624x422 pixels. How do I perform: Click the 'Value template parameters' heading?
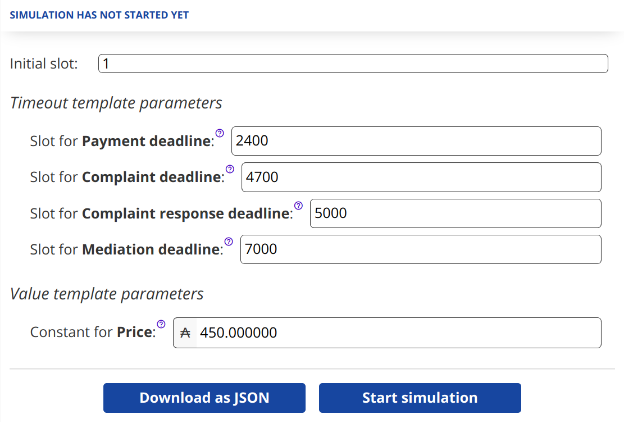click(x=107, y=294)
